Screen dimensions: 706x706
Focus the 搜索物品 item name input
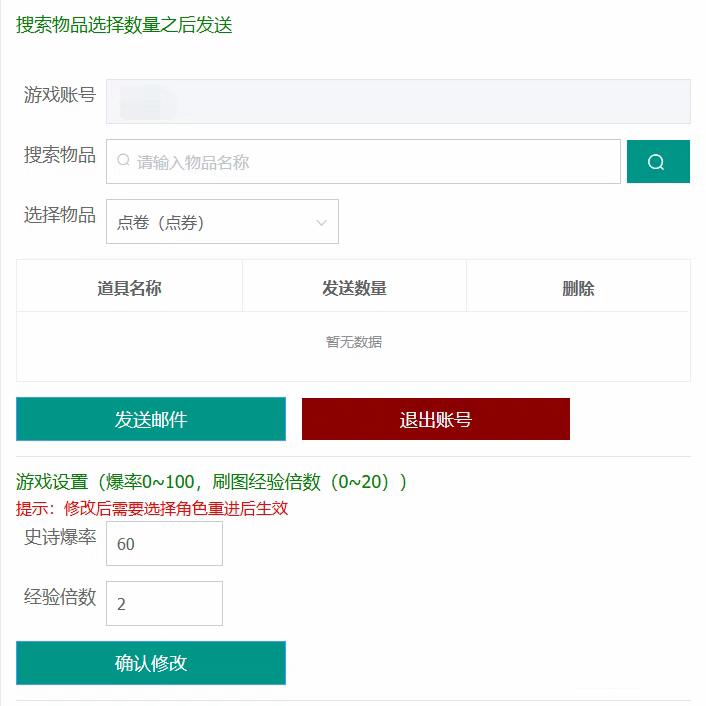pyautogui.click(x=370, y=162)
